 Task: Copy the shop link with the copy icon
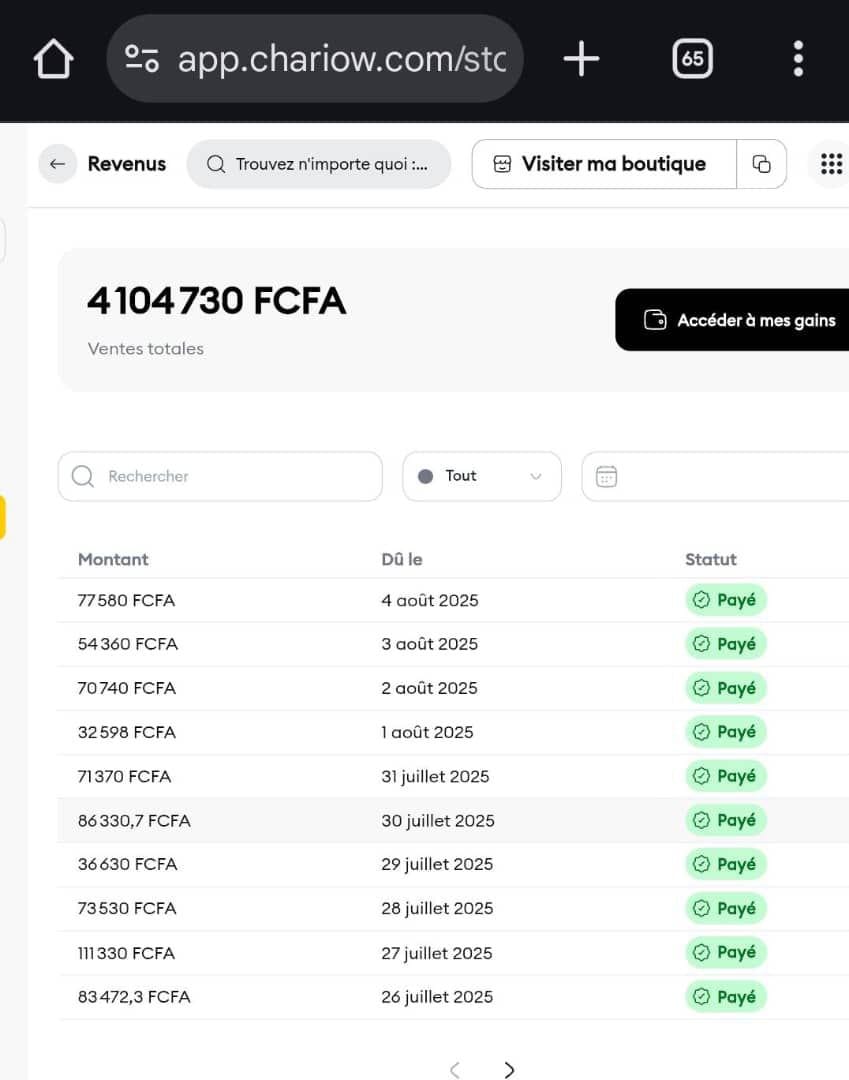coord(762,164)
